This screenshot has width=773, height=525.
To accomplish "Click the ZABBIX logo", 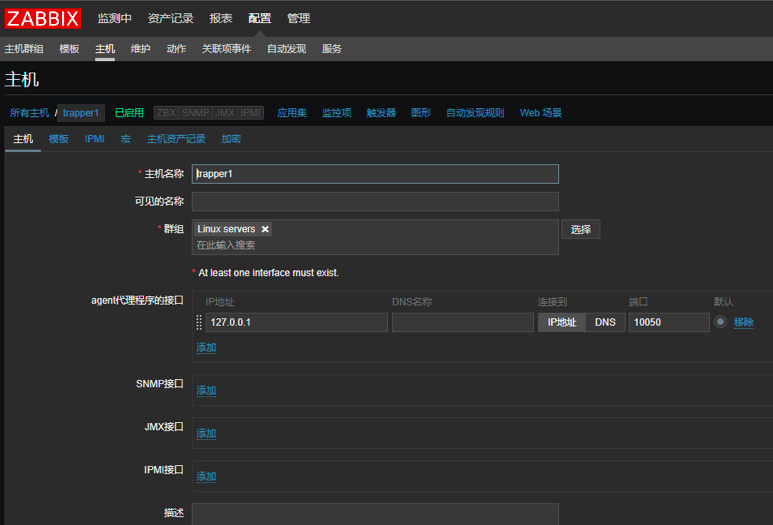I will pos(42,19).
